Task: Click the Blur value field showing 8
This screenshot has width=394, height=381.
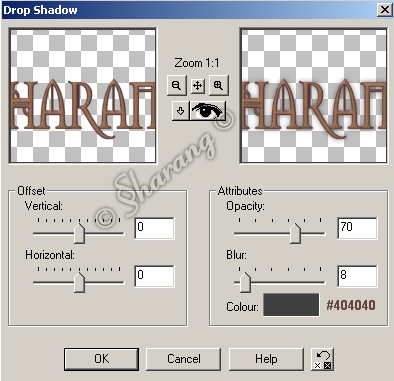Action: pos(357,276)
